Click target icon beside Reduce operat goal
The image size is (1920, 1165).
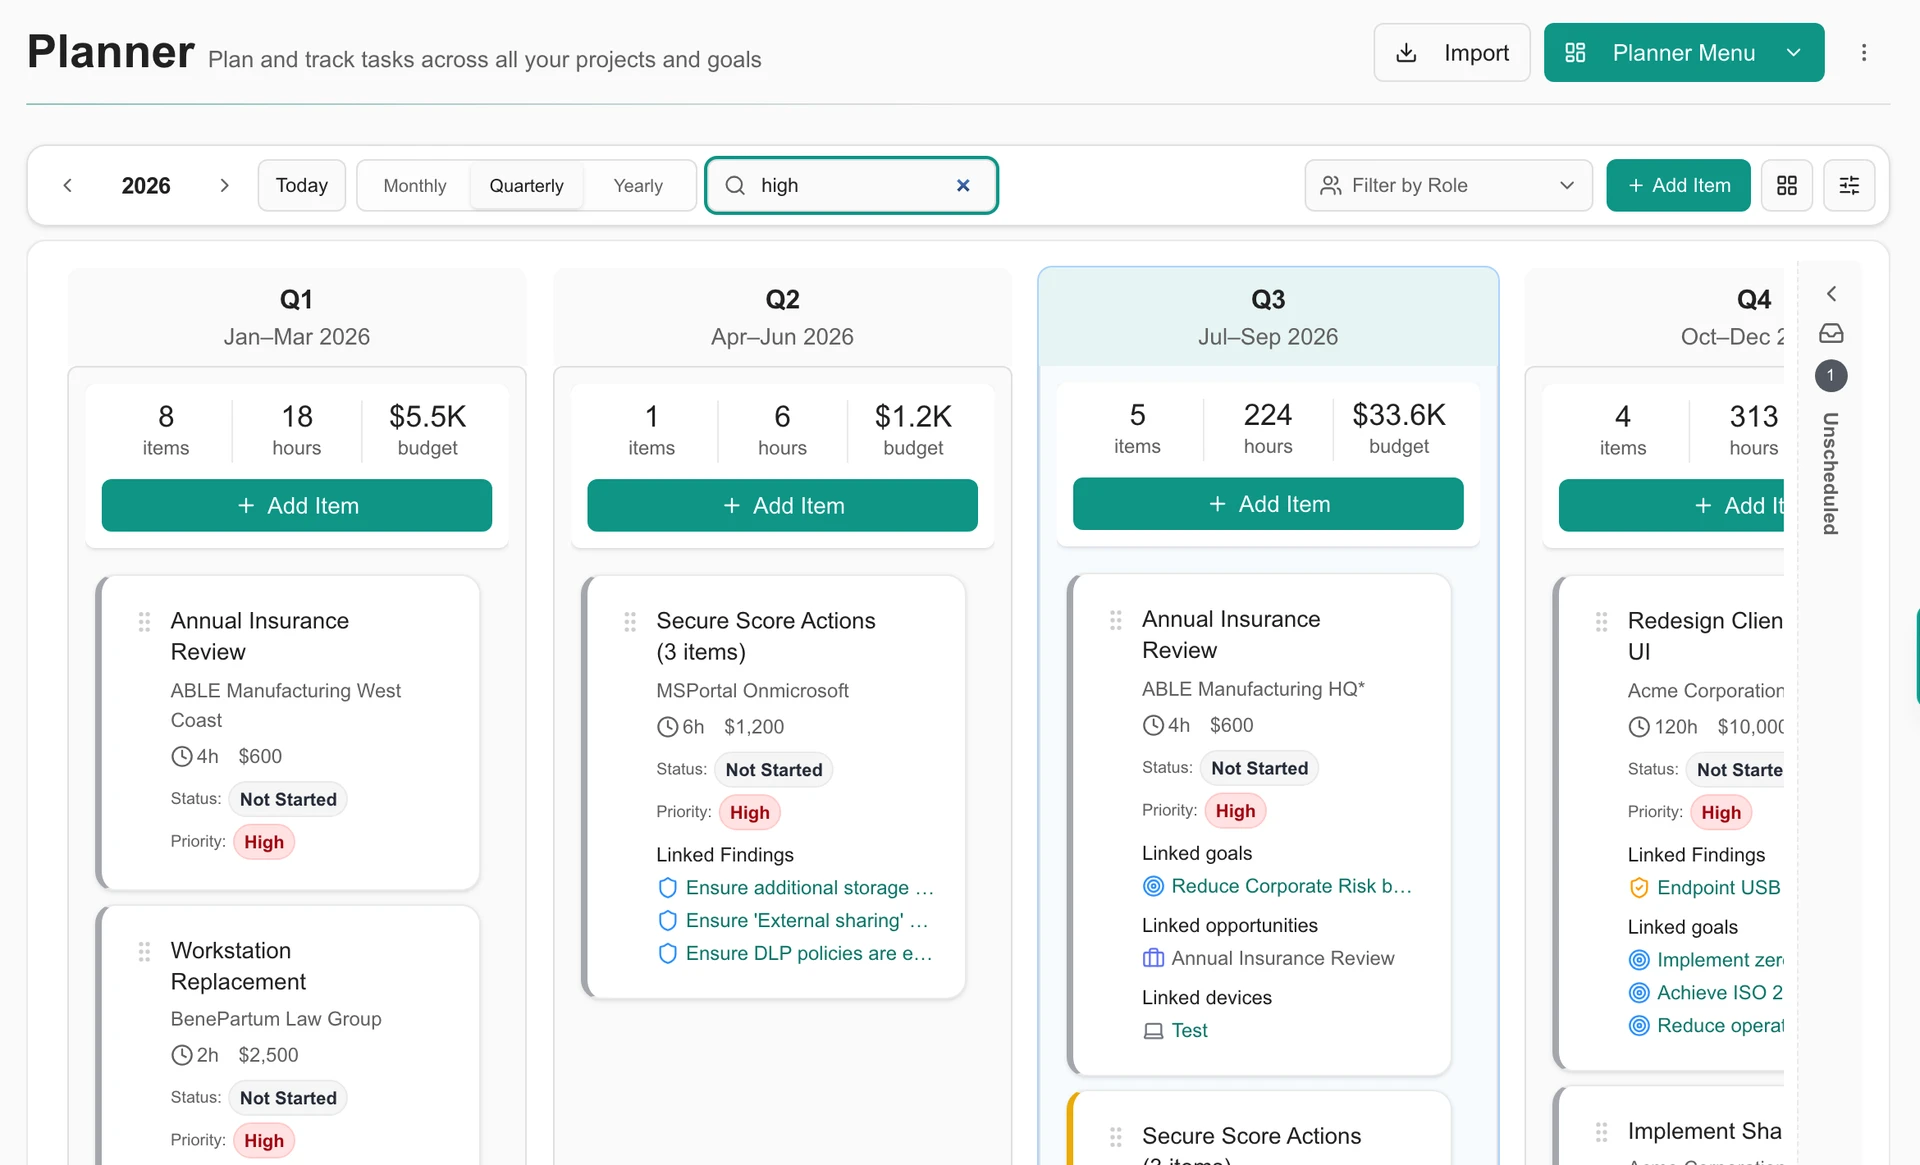coord(1639,1026)
